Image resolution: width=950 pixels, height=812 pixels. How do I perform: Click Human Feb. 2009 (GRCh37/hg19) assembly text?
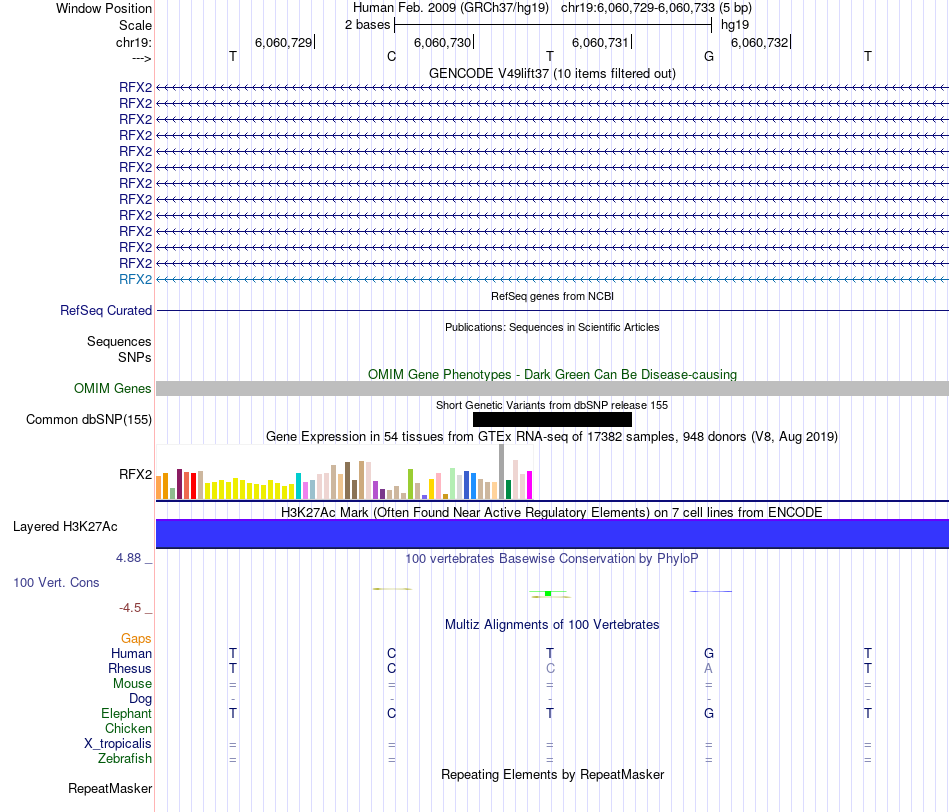point(451,8)
